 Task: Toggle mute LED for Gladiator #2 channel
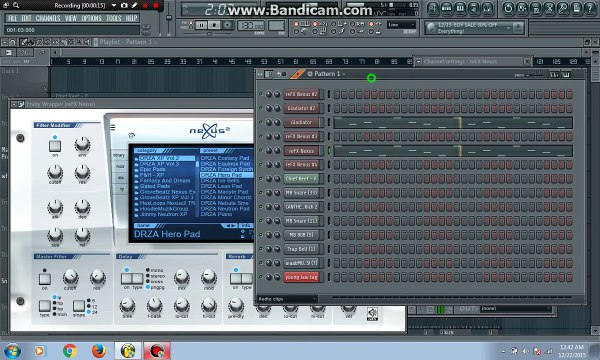261,108
